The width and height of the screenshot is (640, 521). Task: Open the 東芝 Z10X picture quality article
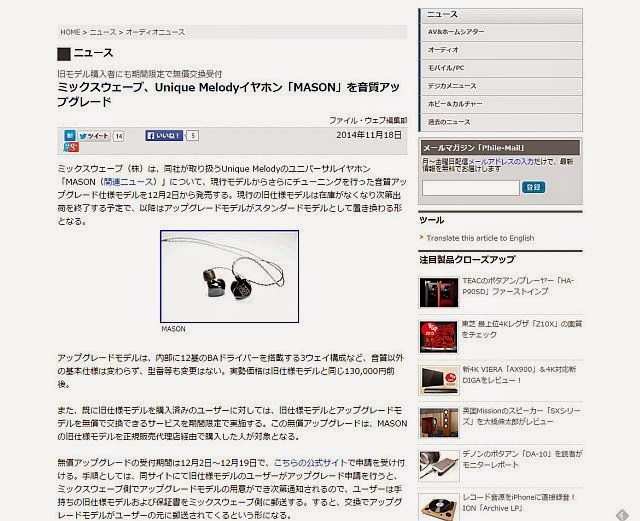point(522,329)
